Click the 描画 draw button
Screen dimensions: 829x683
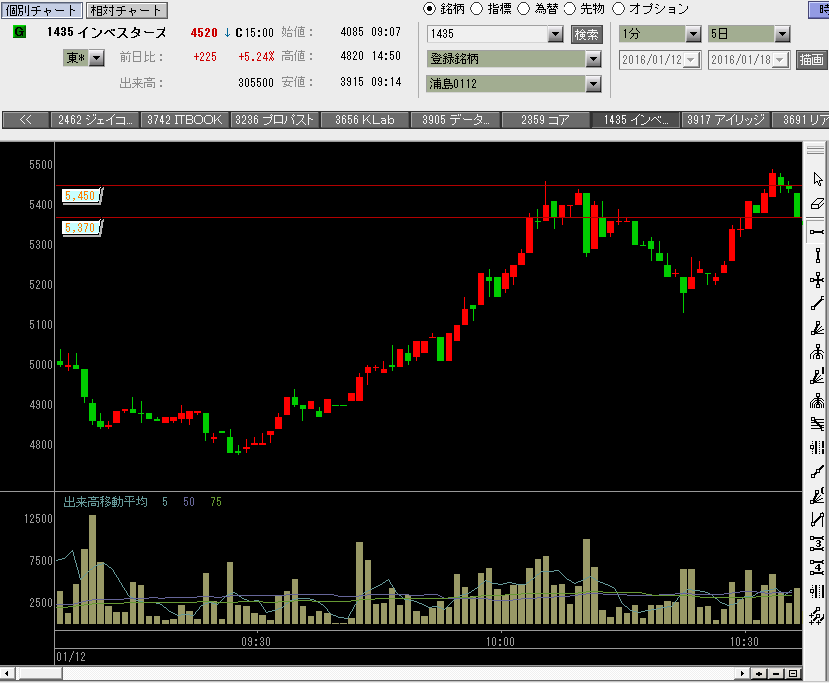811,60
